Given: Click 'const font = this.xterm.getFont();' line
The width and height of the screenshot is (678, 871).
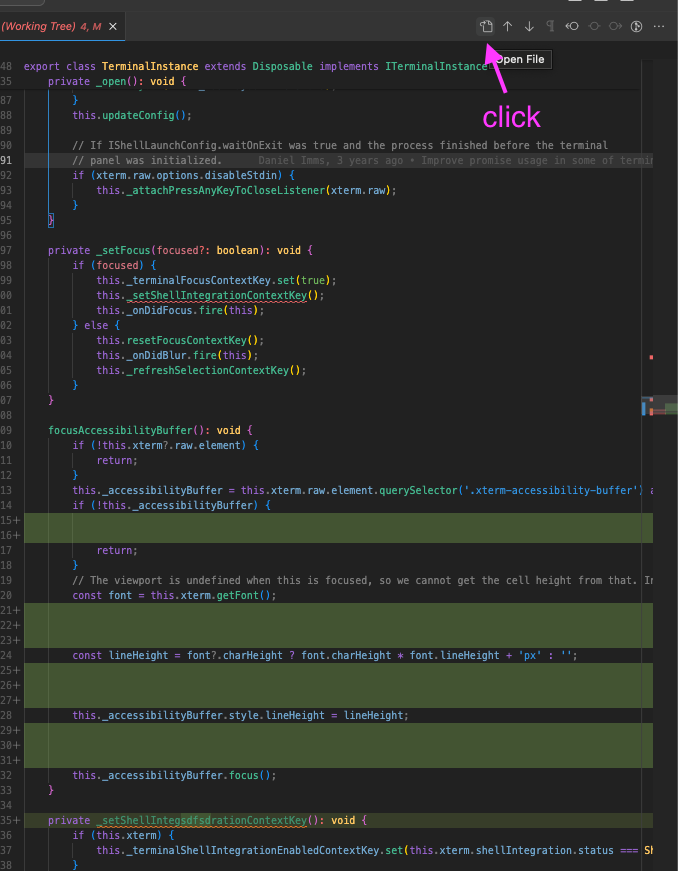Looking at the screenshot, I should 174,595.
